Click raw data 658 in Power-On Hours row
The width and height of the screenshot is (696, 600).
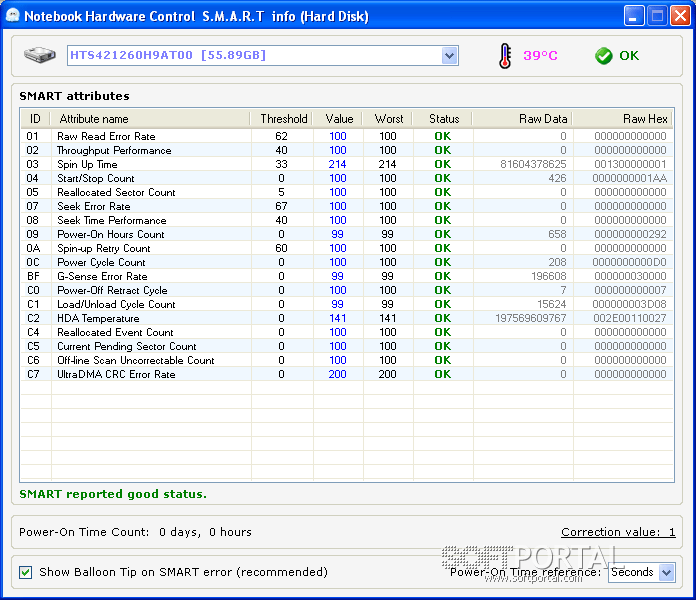(557, 234)
